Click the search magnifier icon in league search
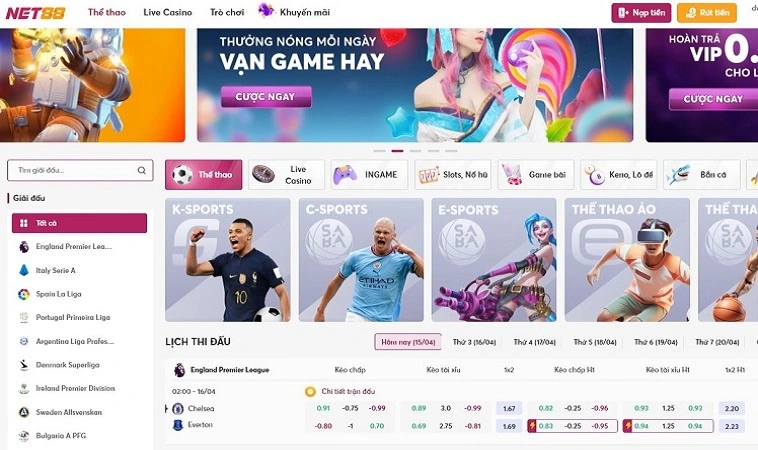The image size is (758, 450). point(142,170)
